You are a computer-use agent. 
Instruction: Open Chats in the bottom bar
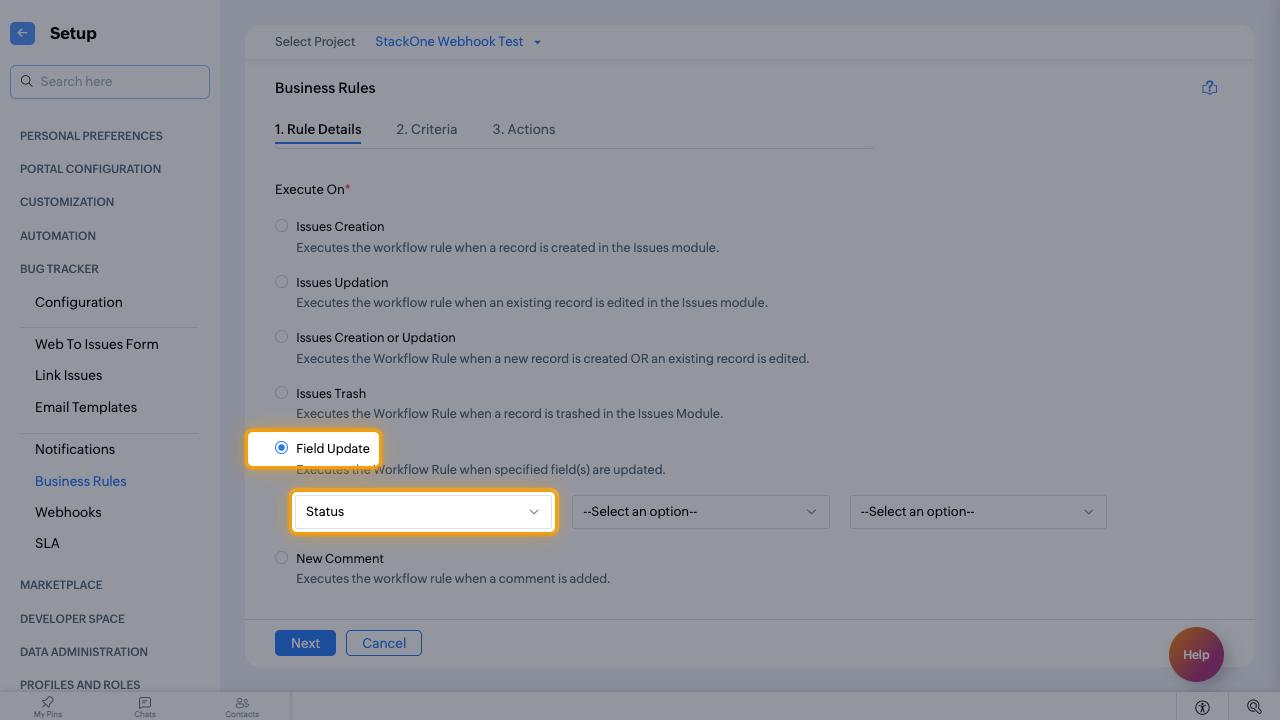tap(145, 707)
